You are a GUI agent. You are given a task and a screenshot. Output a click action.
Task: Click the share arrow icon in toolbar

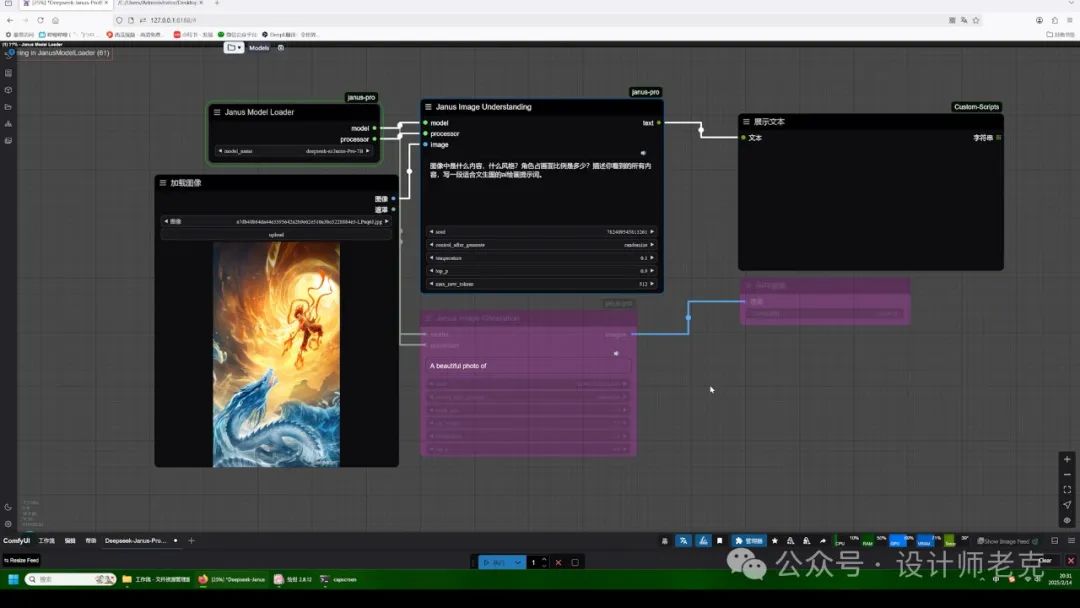click(x=822, y=541)
